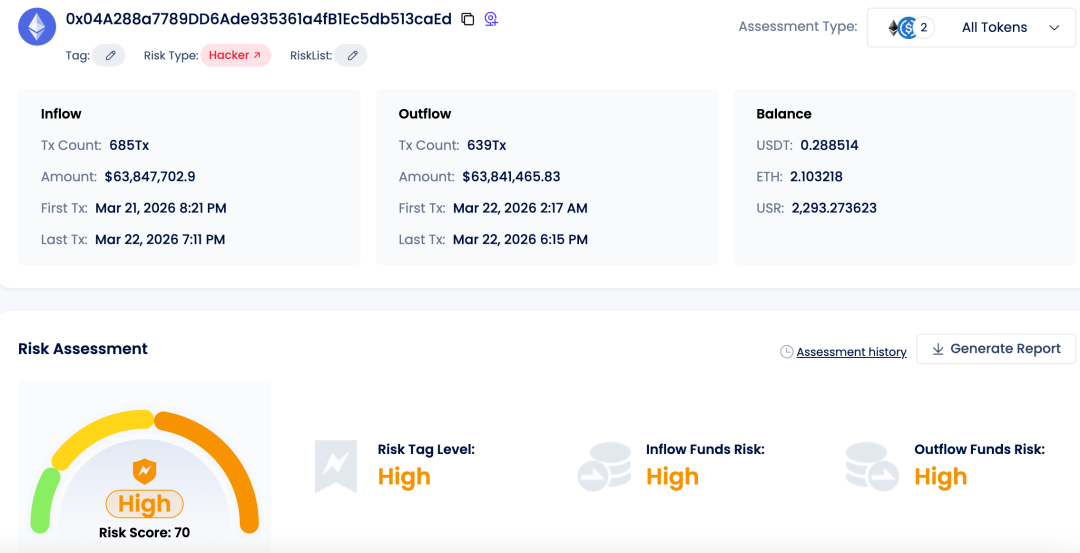Click the Outflow Funds Risk coins icon
Screen dimensions: 1080x553
[872, 467]
